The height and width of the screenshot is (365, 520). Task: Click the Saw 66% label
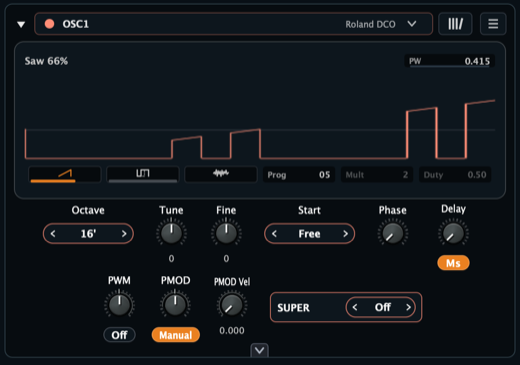click(46, 61)
